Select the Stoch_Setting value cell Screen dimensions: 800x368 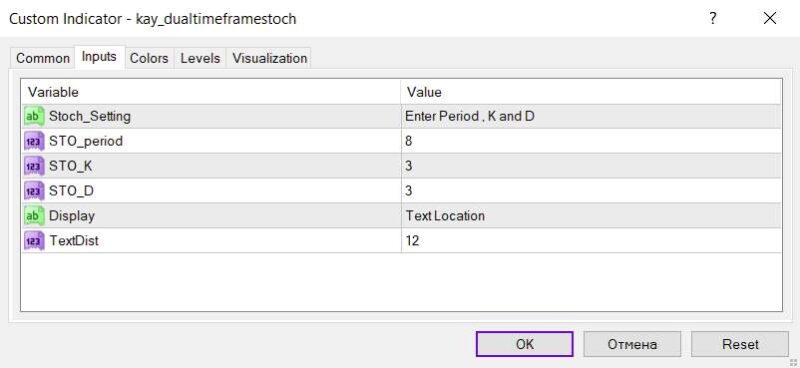[x=591, y=116]
